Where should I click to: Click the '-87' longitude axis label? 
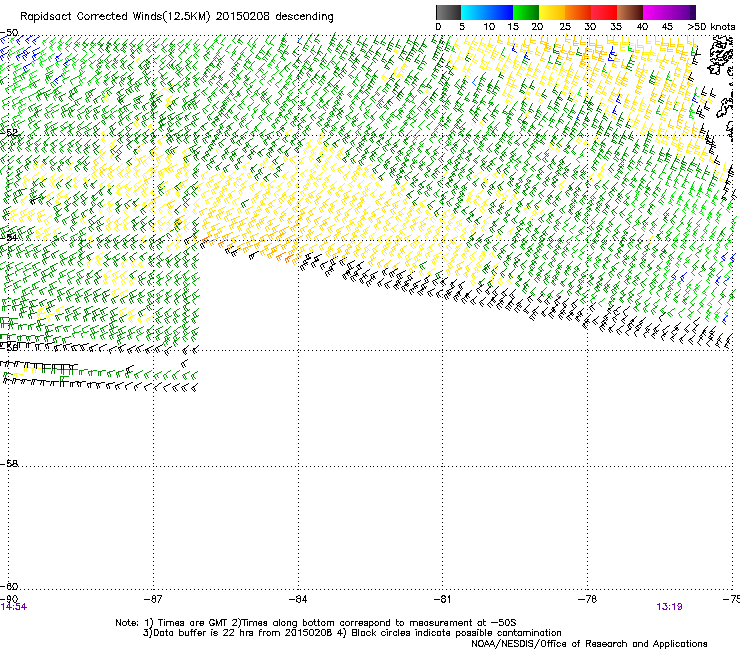pyautogui.click(x=153, y=599)
